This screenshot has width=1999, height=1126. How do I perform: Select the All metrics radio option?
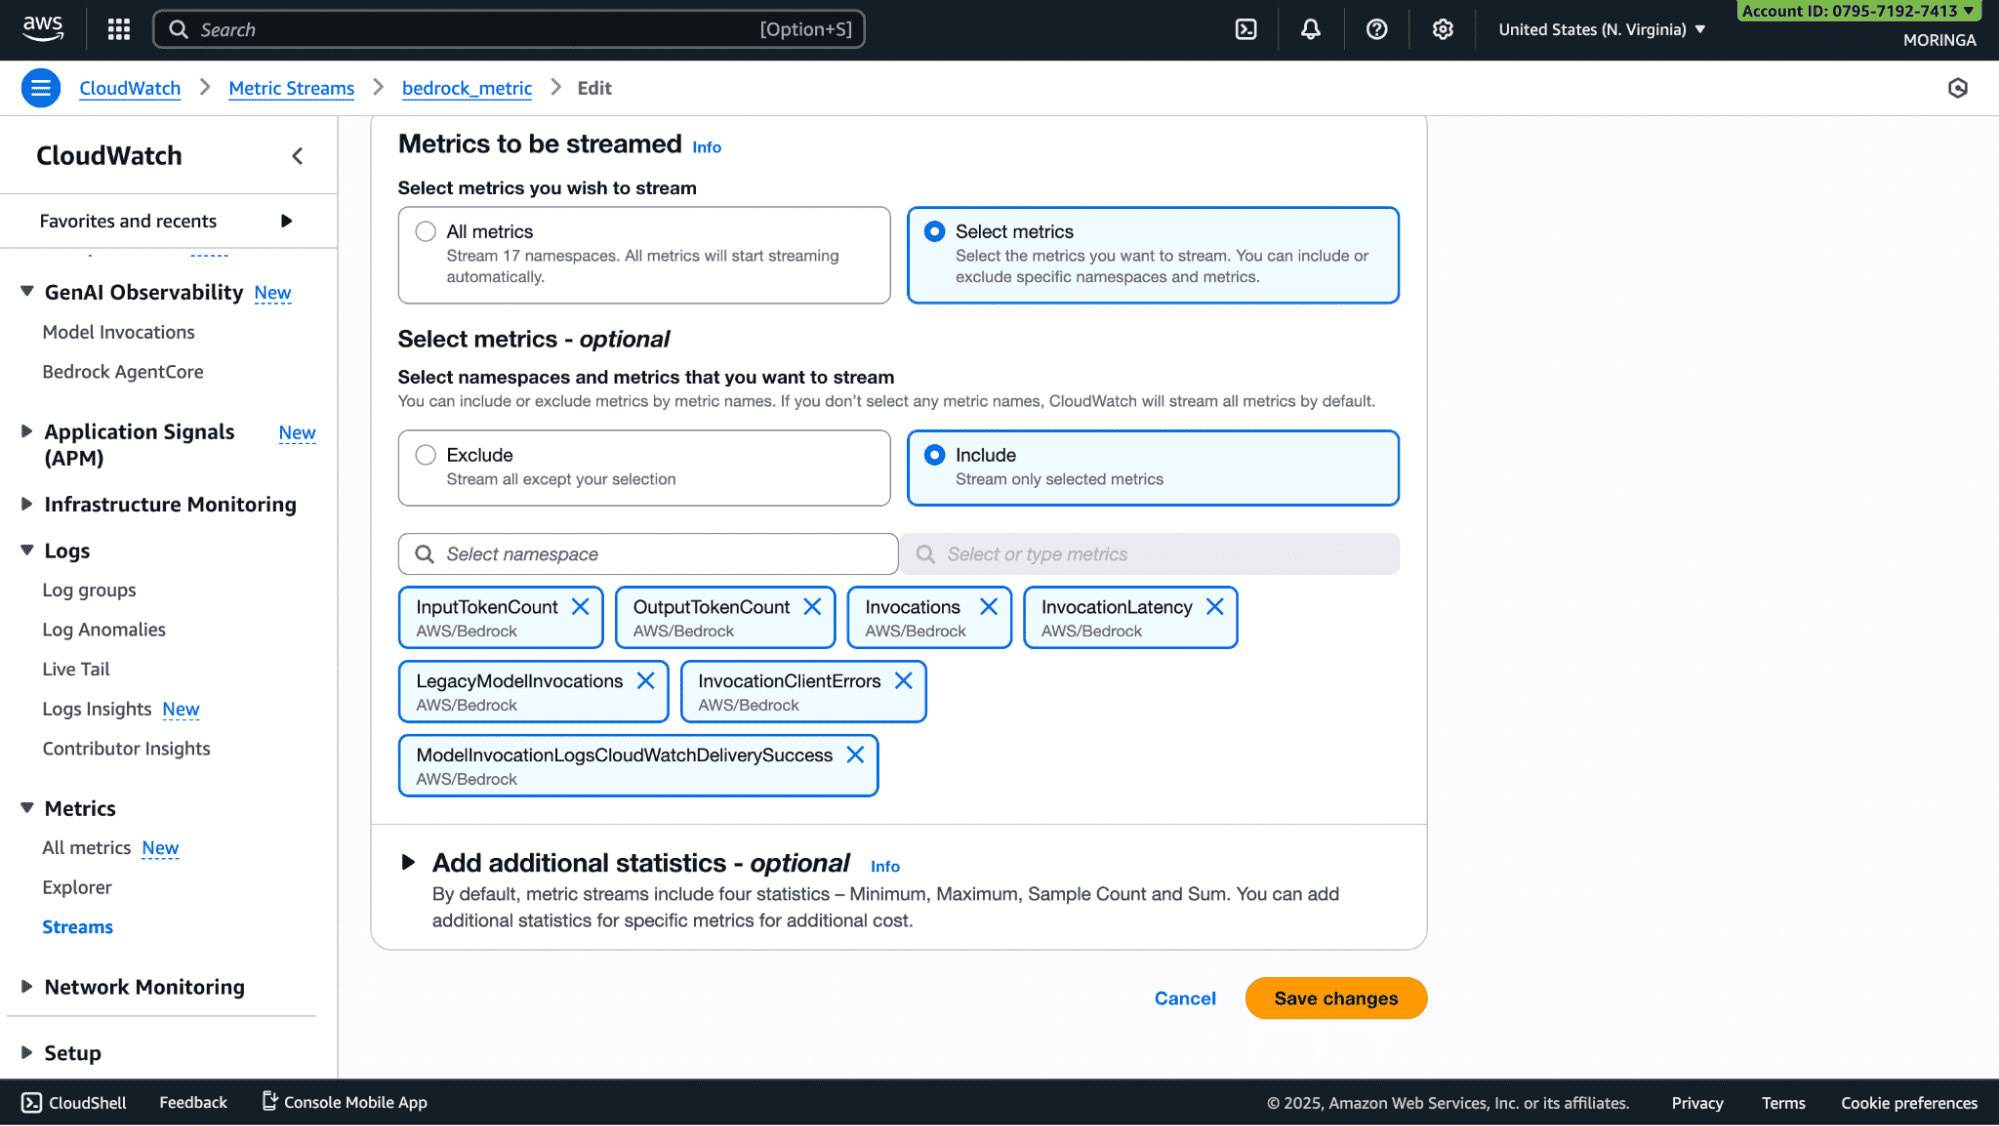426,232
